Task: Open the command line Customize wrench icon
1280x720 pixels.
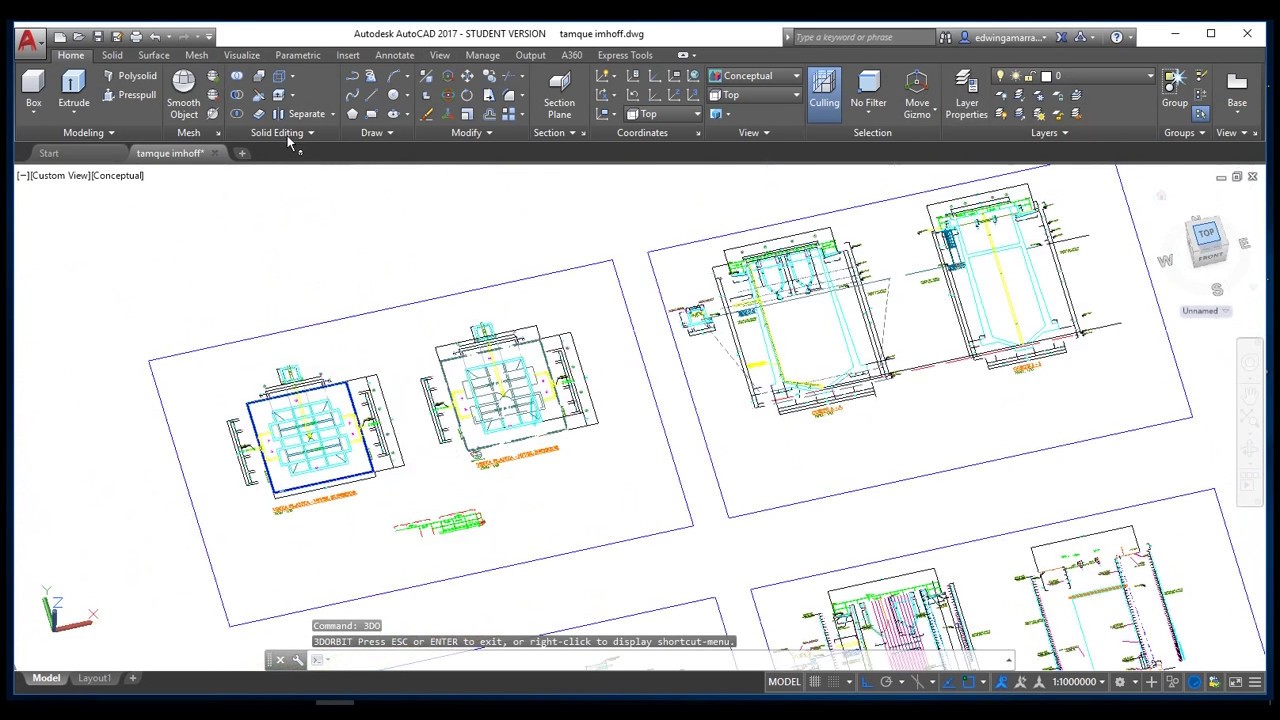Action: click(298, 660)
